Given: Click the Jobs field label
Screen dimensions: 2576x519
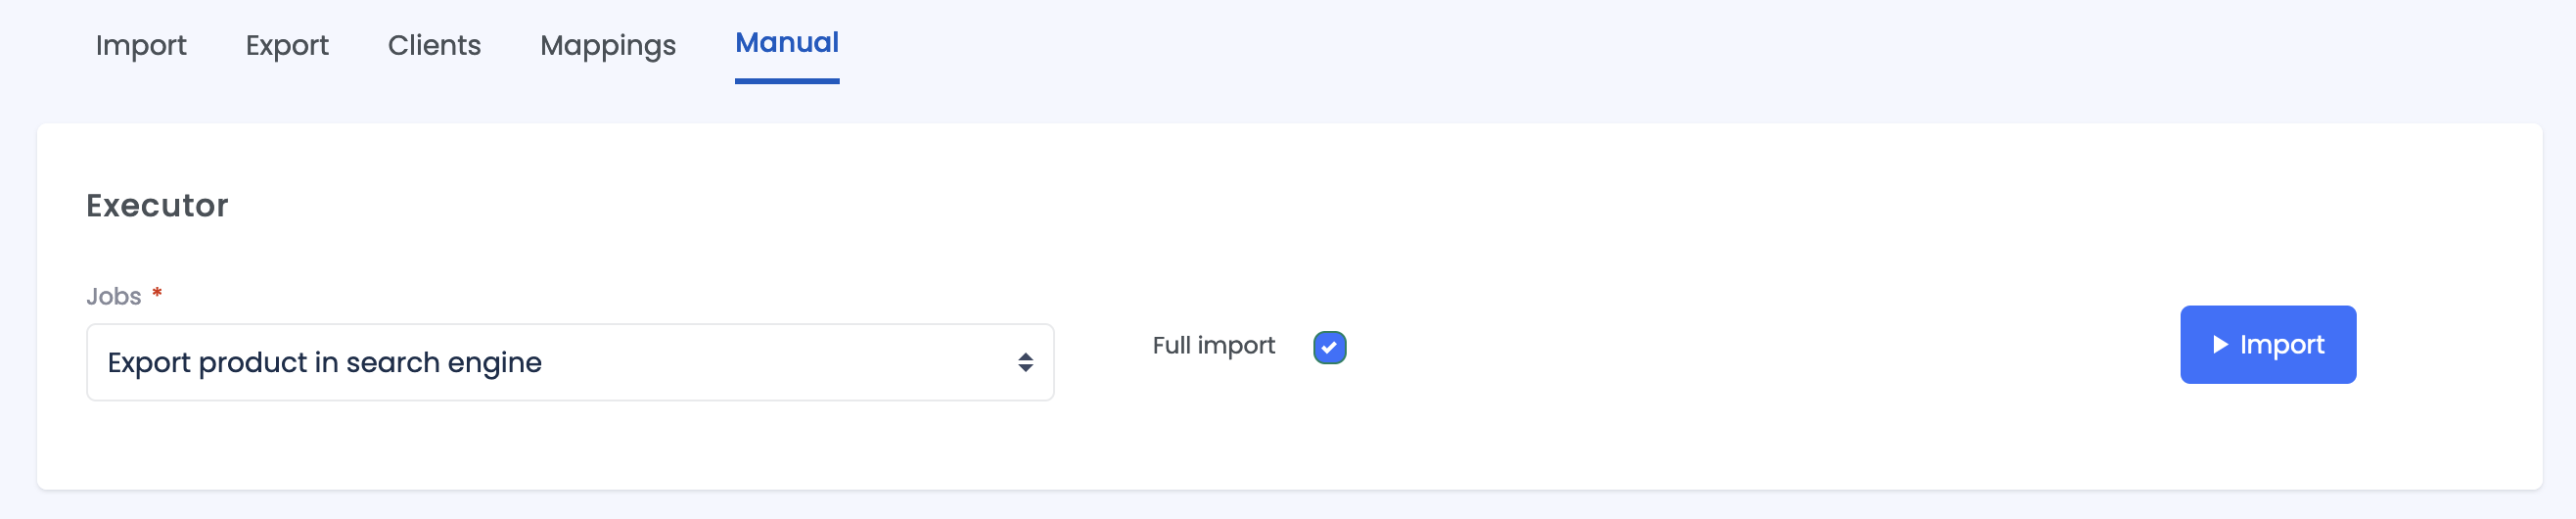Looking at the screenshot, I should coord(114,296).
